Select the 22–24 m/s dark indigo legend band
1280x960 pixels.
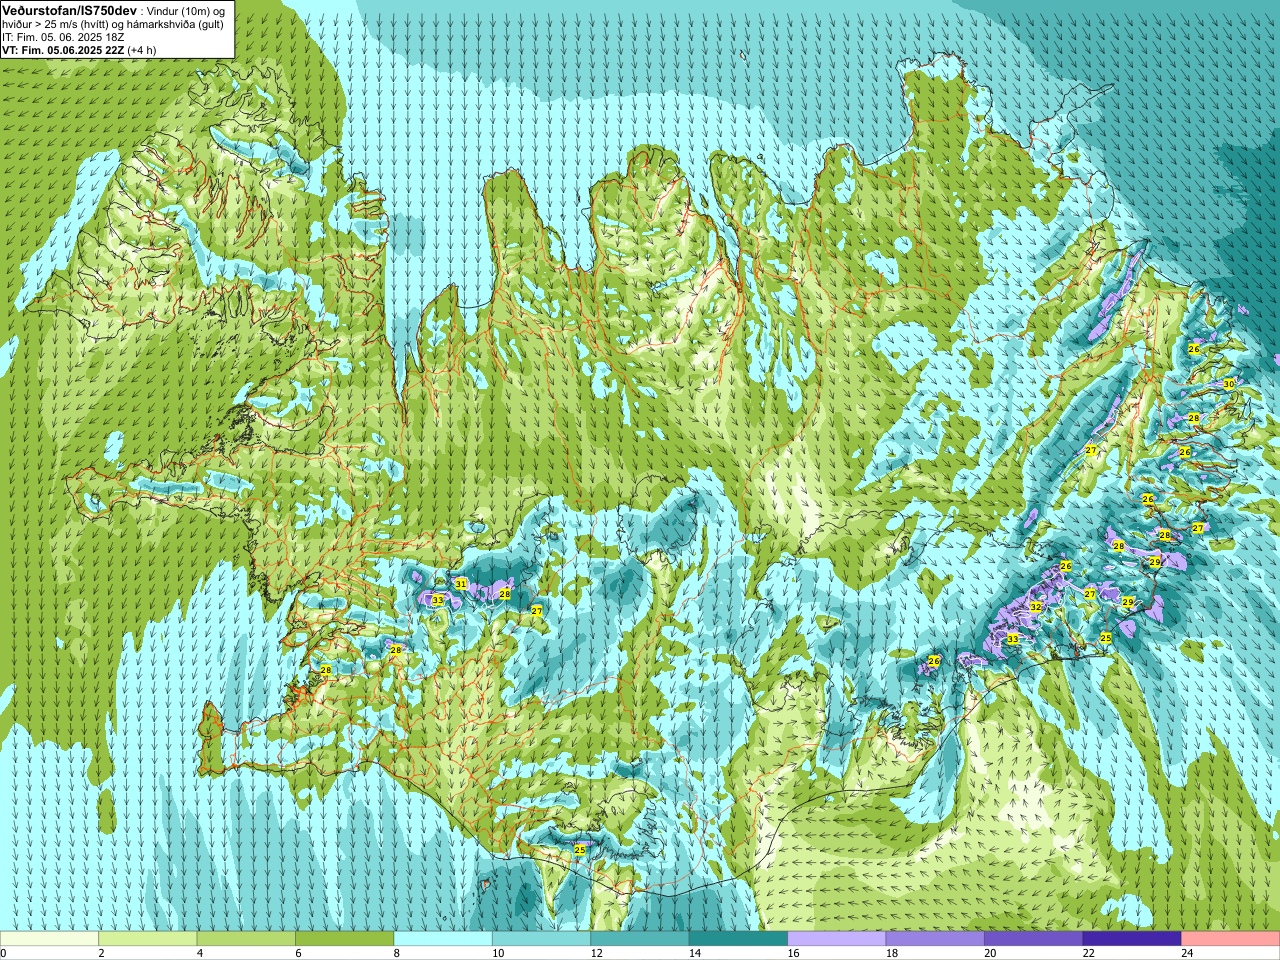pos(1132,939)
